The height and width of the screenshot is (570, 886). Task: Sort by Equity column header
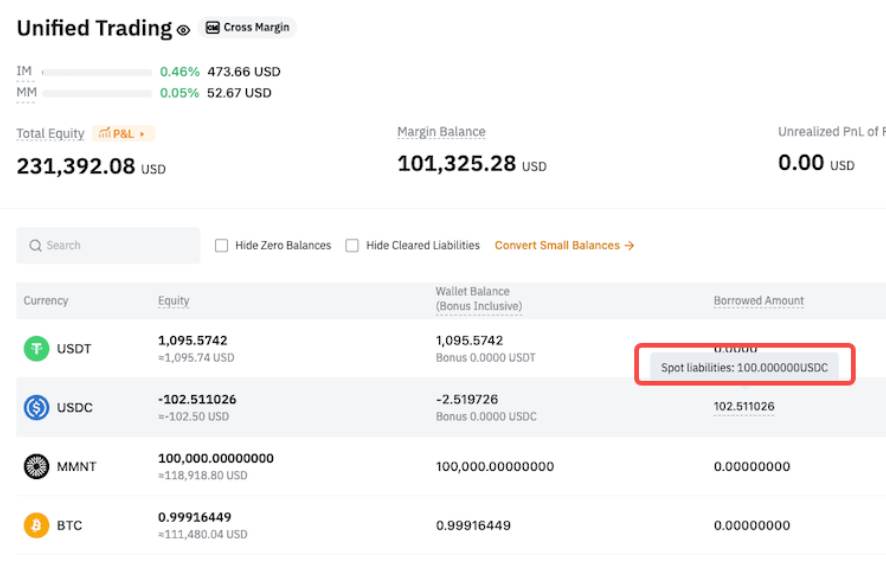[x=173, y=301]
